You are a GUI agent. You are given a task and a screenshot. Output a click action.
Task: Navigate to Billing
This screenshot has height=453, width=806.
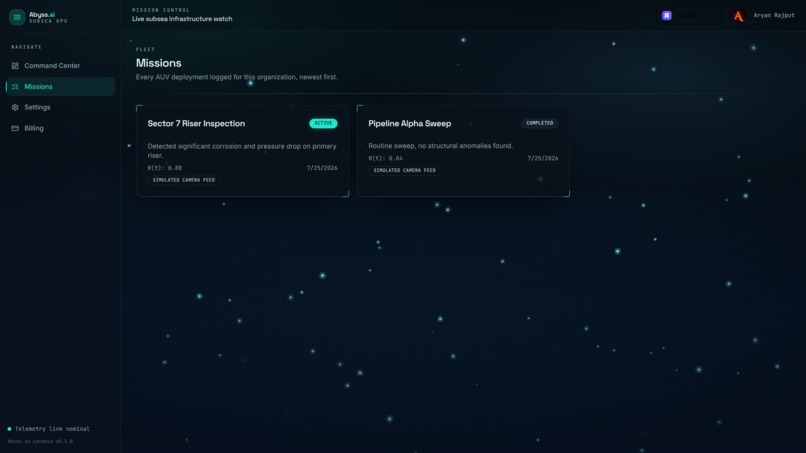point(60,129)
